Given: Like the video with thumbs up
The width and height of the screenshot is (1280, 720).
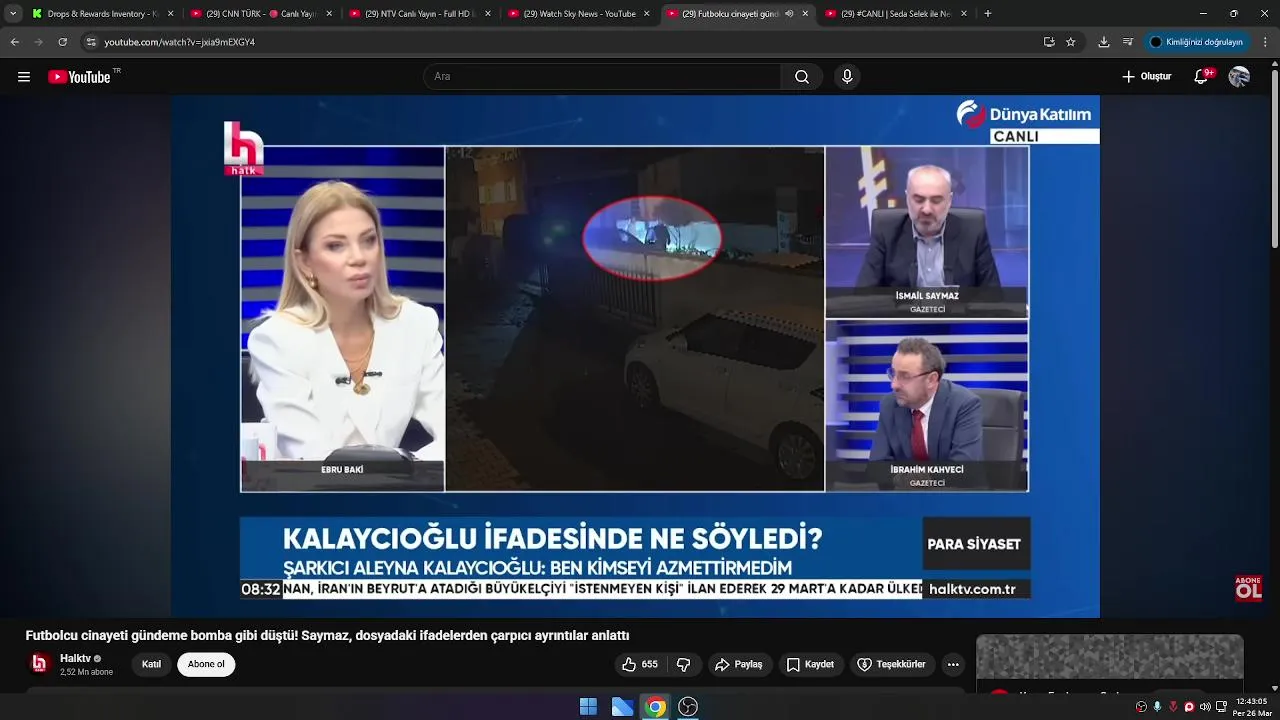Looking at the screenshot, I should [639, 664].
